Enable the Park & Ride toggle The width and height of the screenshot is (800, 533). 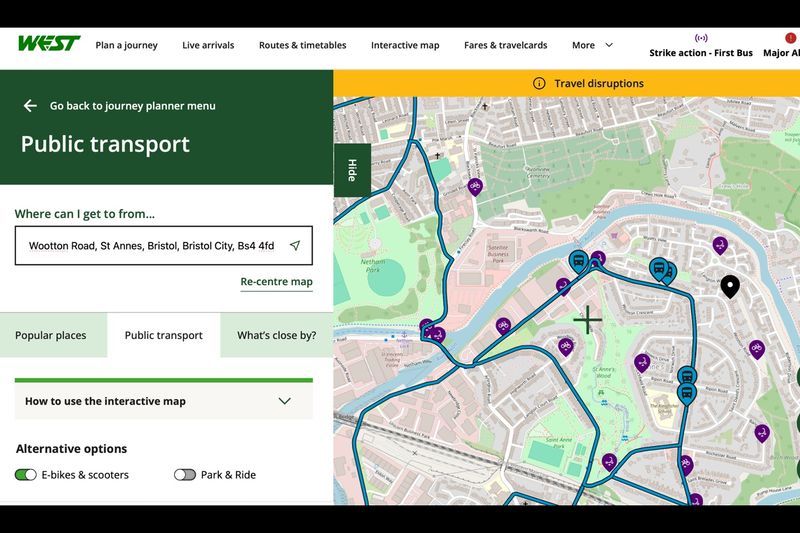pos(185,475)
